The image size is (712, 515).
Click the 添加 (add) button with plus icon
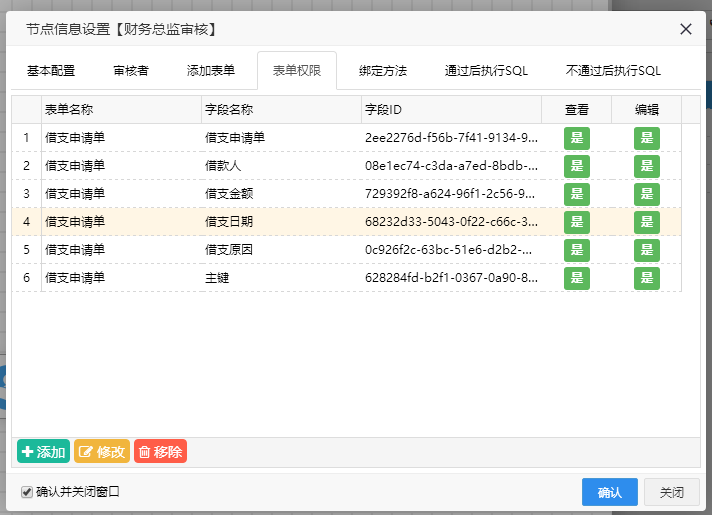click(x=43, y=452)
